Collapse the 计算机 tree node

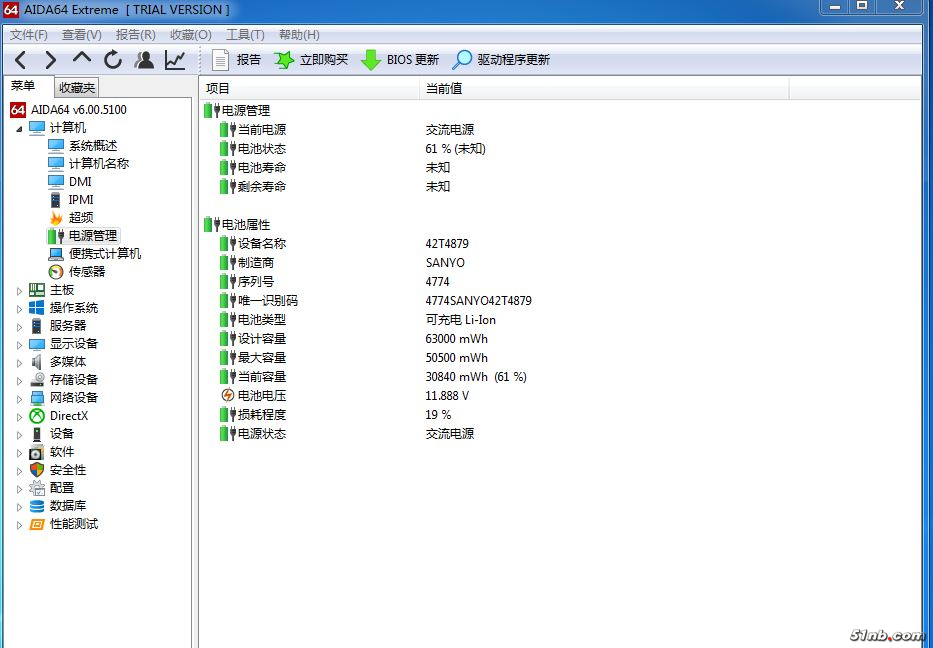coord(19,128)
